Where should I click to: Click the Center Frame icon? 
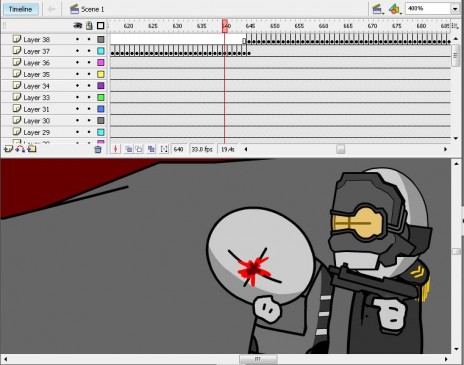click(116, 149)
